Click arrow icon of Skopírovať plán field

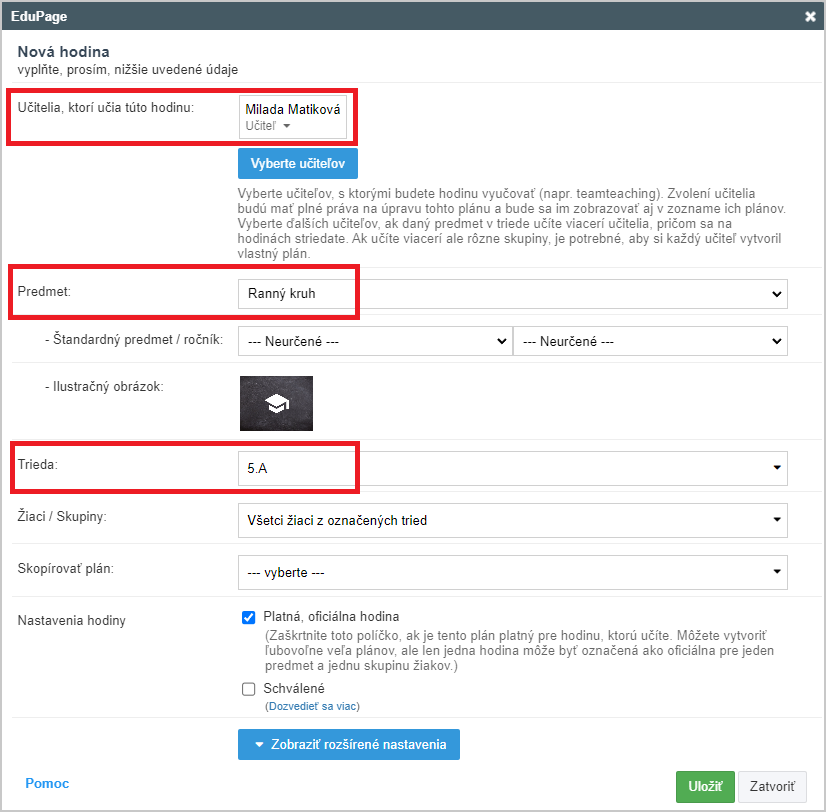pyautogui.click(x=776, y=572)
